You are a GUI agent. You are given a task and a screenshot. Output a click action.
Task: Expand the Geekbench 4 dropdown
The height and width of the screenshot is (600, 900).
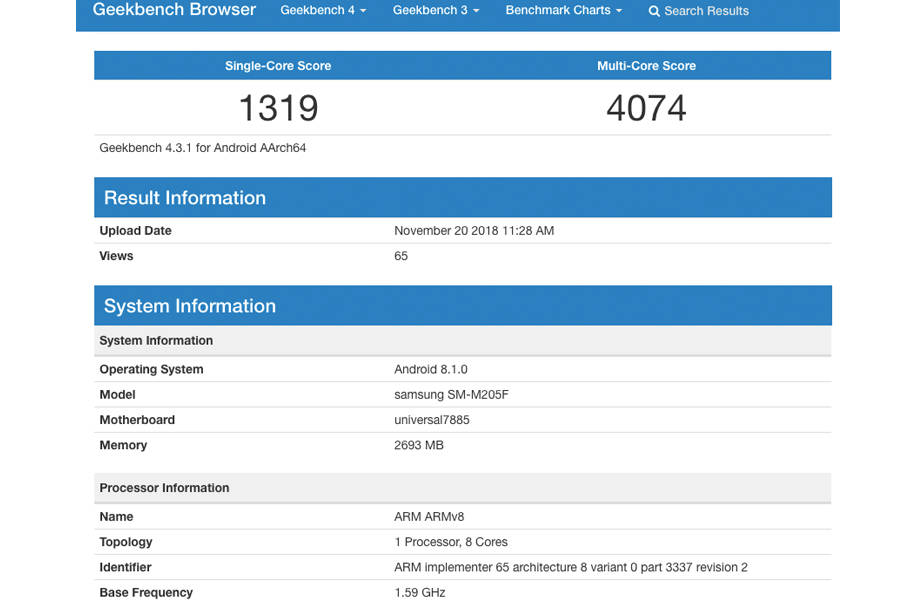(322, 10)
